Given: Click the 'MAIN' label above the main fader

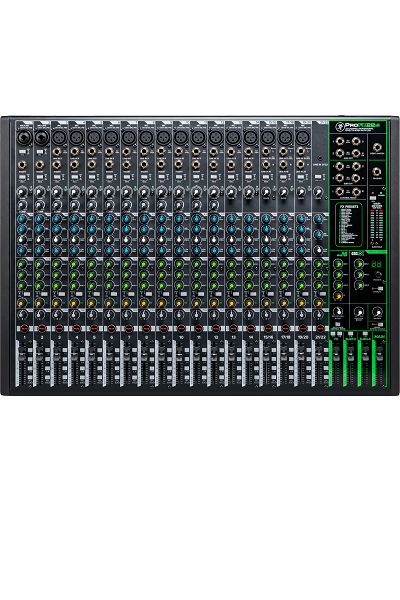Looking at the screenshot, I should tap(379, 336).
